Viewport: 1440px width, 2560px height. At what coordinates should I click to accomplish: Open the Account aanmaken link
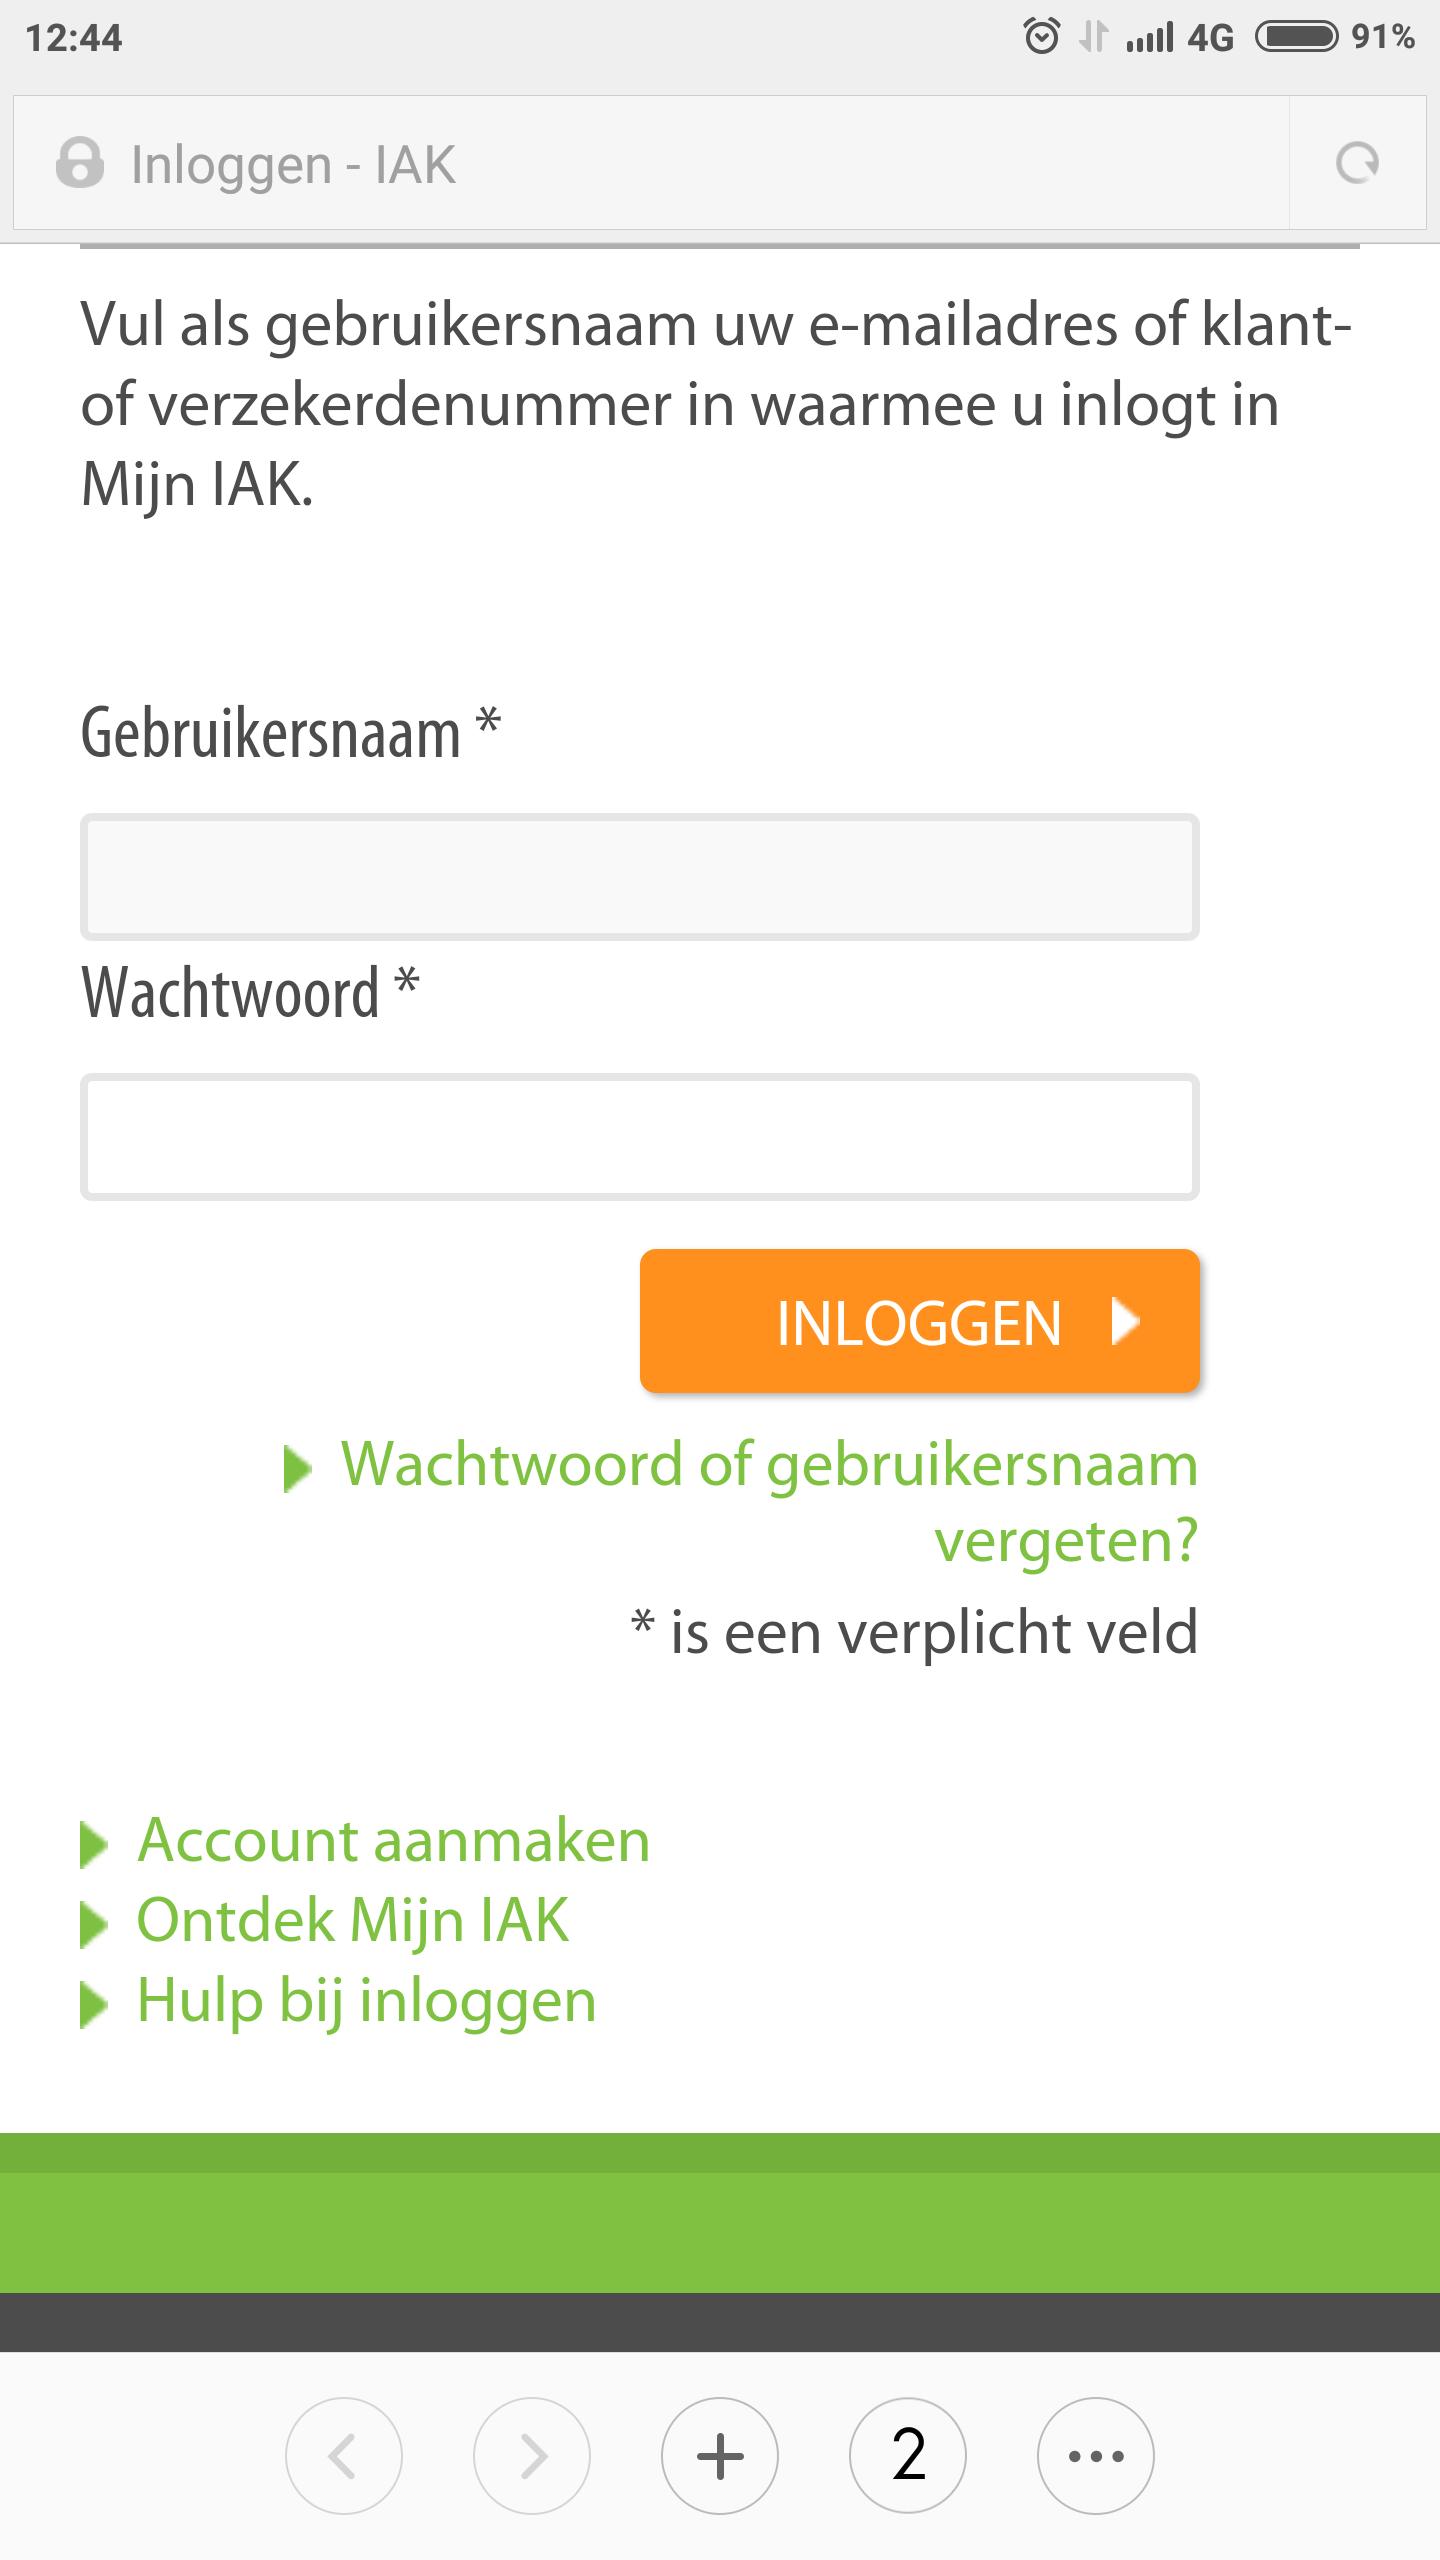pyautogui.click(x=393, y=1843)
